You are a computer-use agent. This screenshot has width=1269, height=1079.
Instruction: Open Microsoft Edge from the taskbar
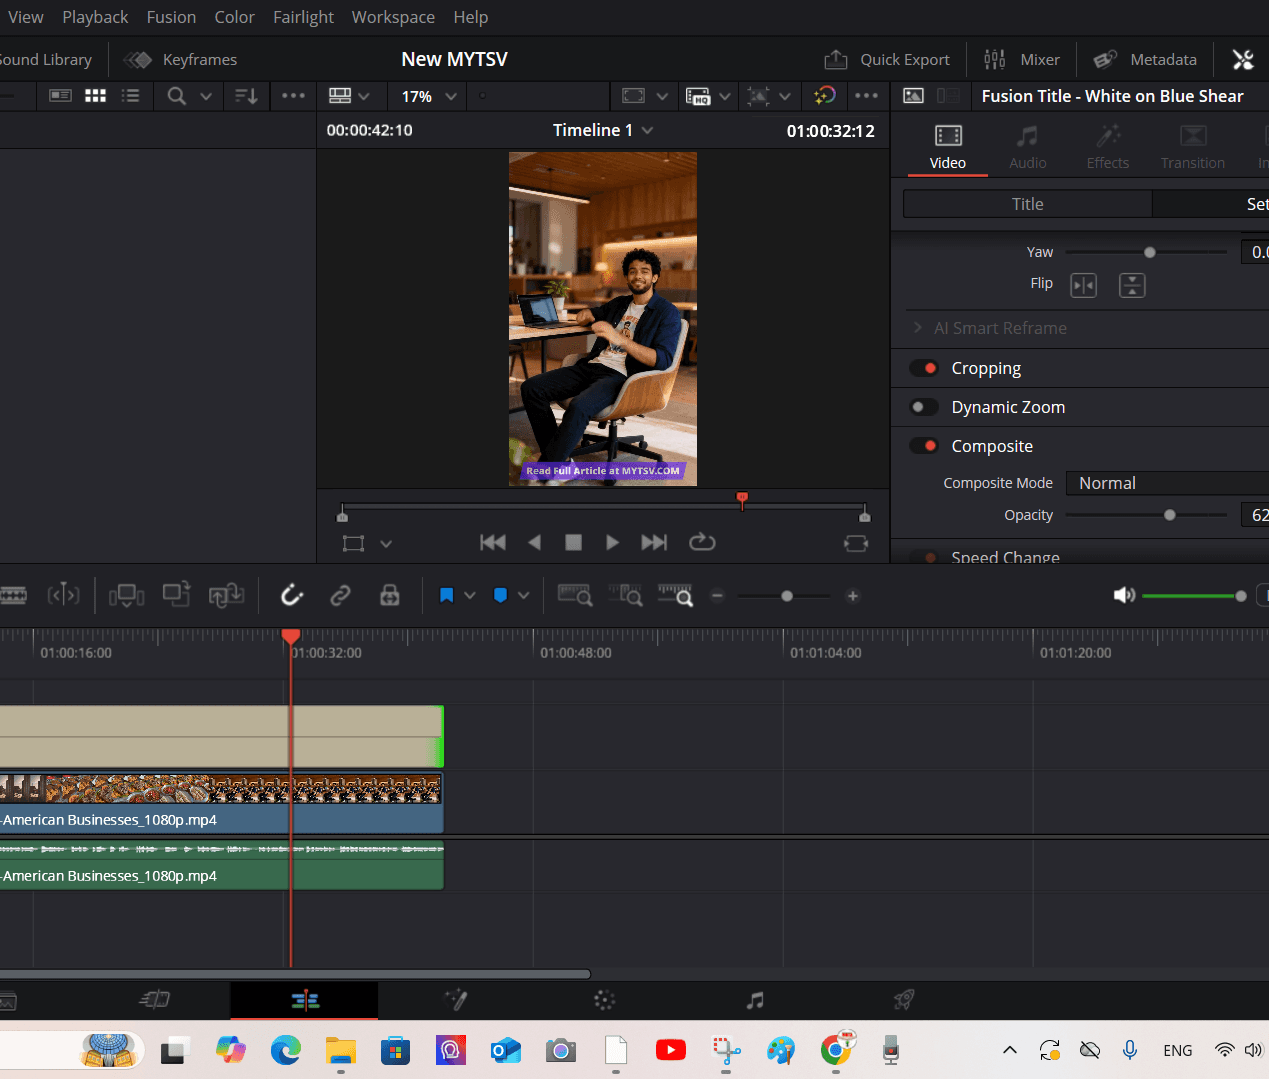(286, 1050)
